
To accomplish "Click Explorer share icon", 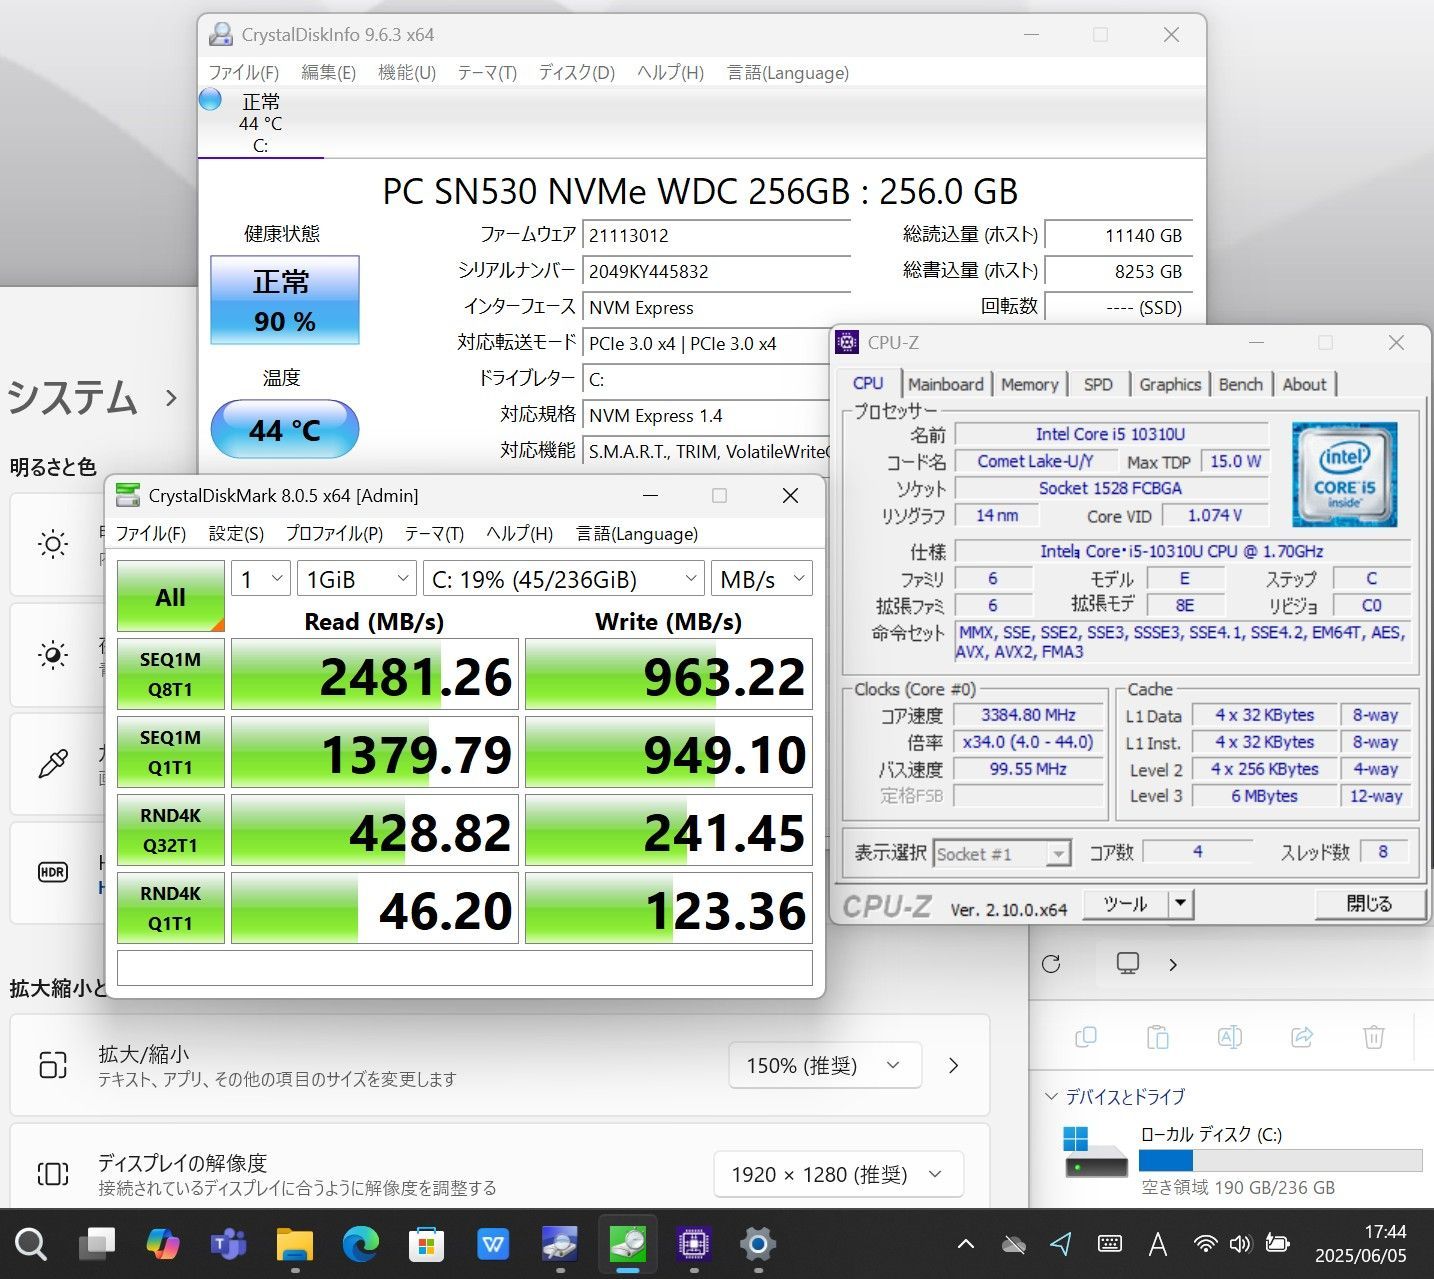I will (1302, 1037).
